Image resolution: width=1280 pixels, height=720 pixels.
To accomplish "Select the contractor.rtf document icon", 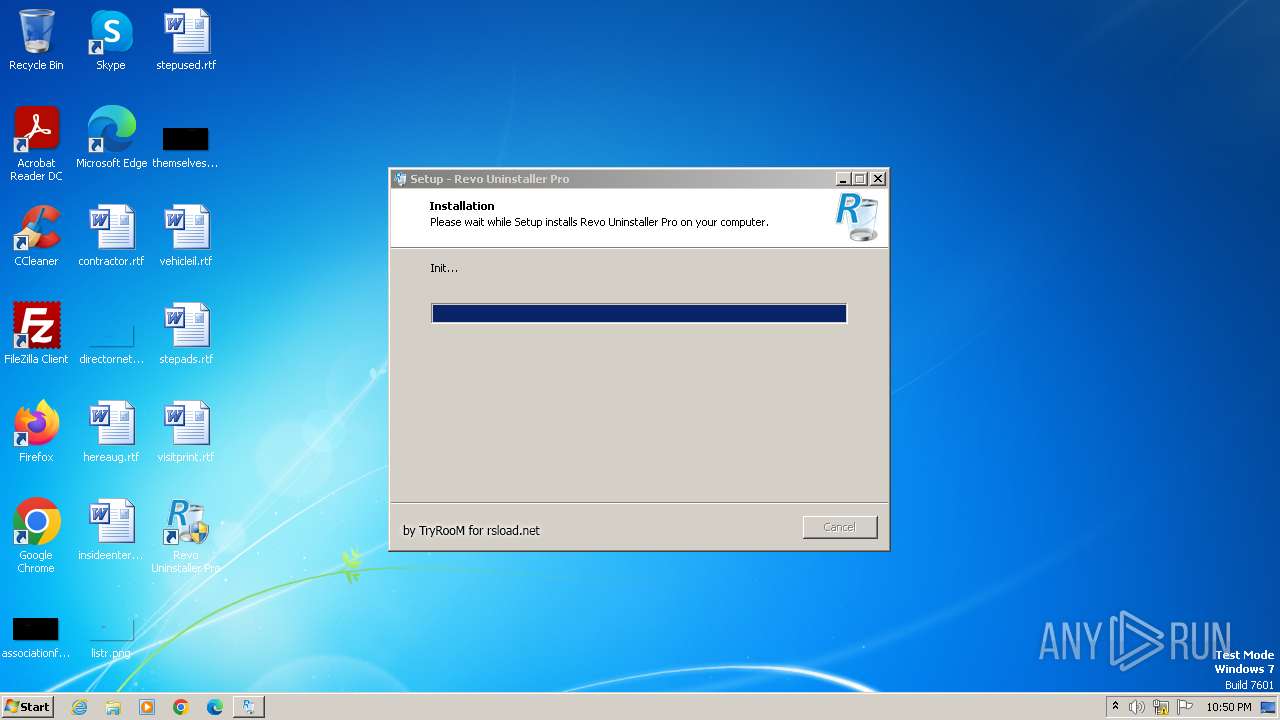I will pos(111,236).
